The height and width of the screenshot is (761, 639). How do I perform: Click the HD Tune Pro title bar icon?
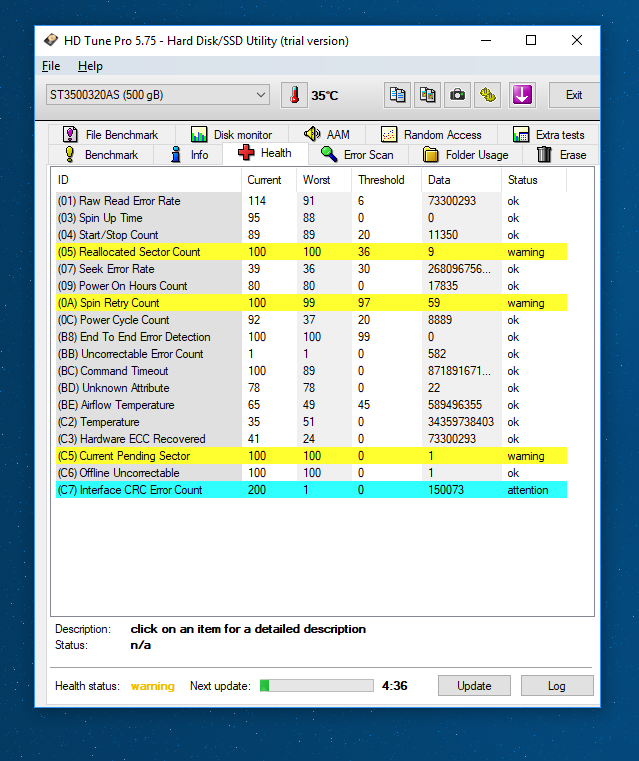pyautogui.click(x=51, y=40)
